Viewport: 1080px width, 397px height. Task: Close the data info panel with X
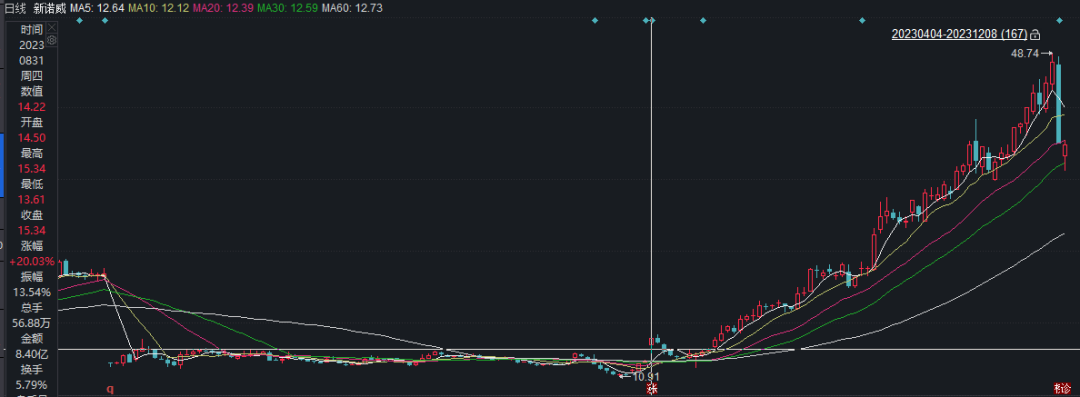click(51, 28)
